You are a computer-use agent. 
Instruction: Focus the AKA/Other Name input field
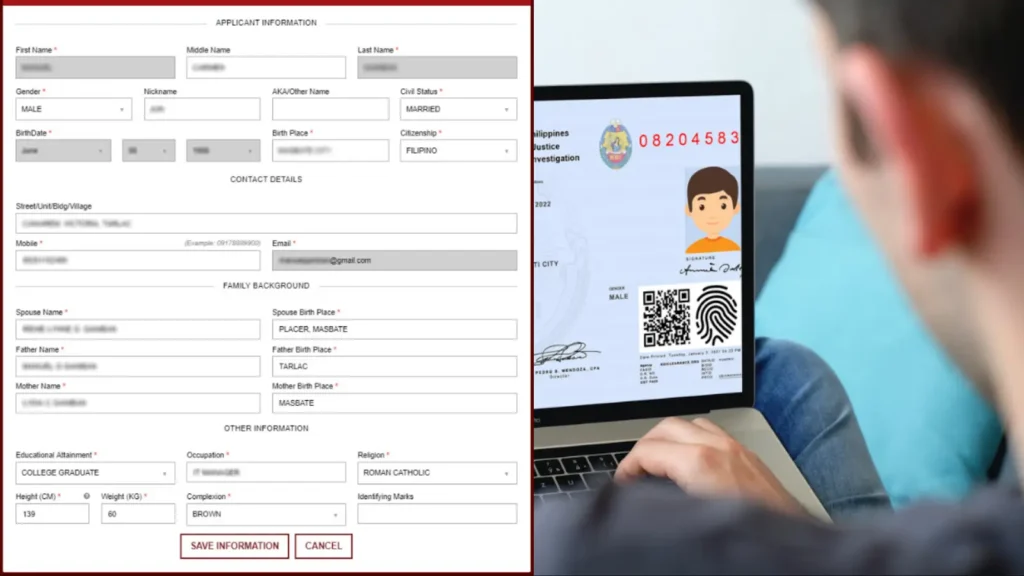[x=330, y=109]
